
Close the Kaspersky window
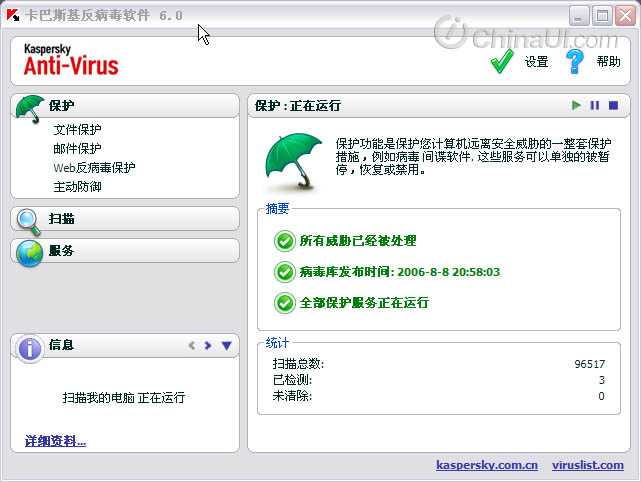click(x=626, y=16)
